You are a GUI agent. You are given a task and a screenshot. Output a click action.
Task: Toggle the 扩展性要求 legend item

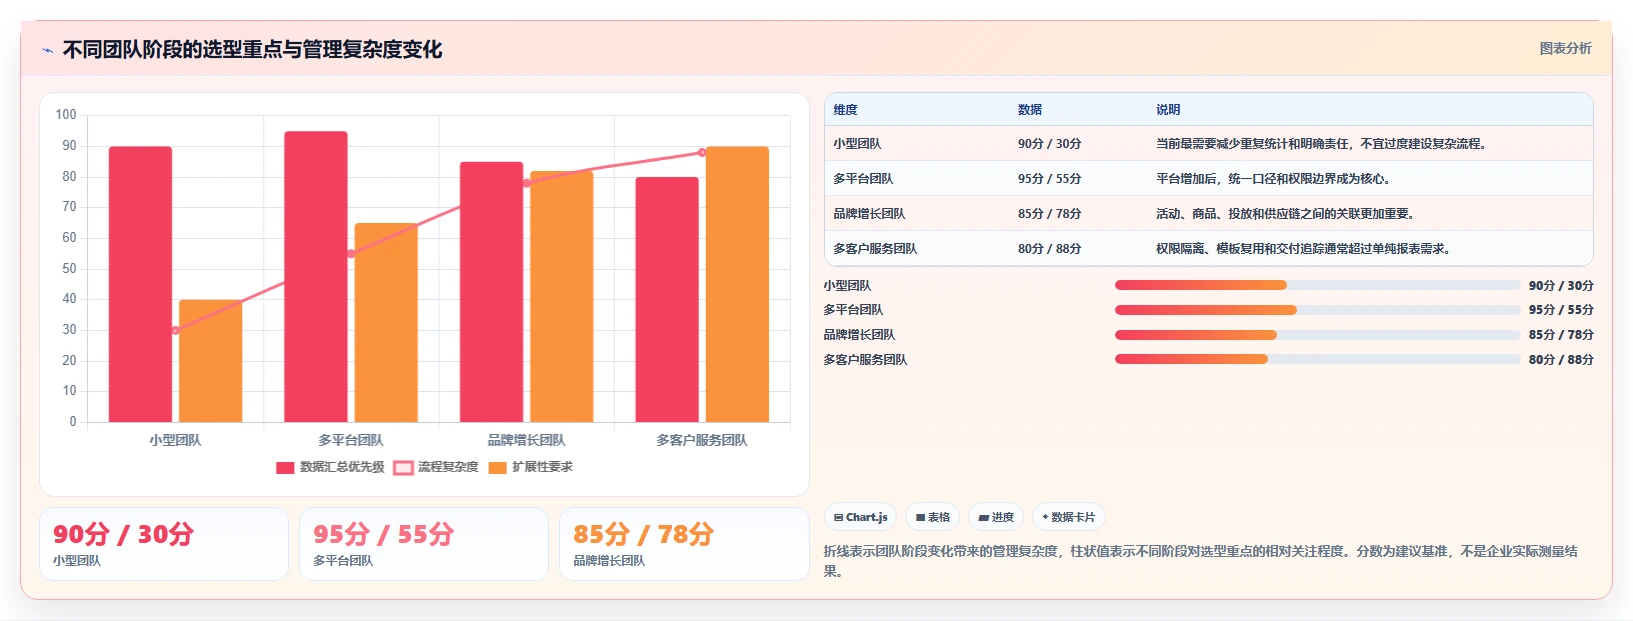click(530, 467)
